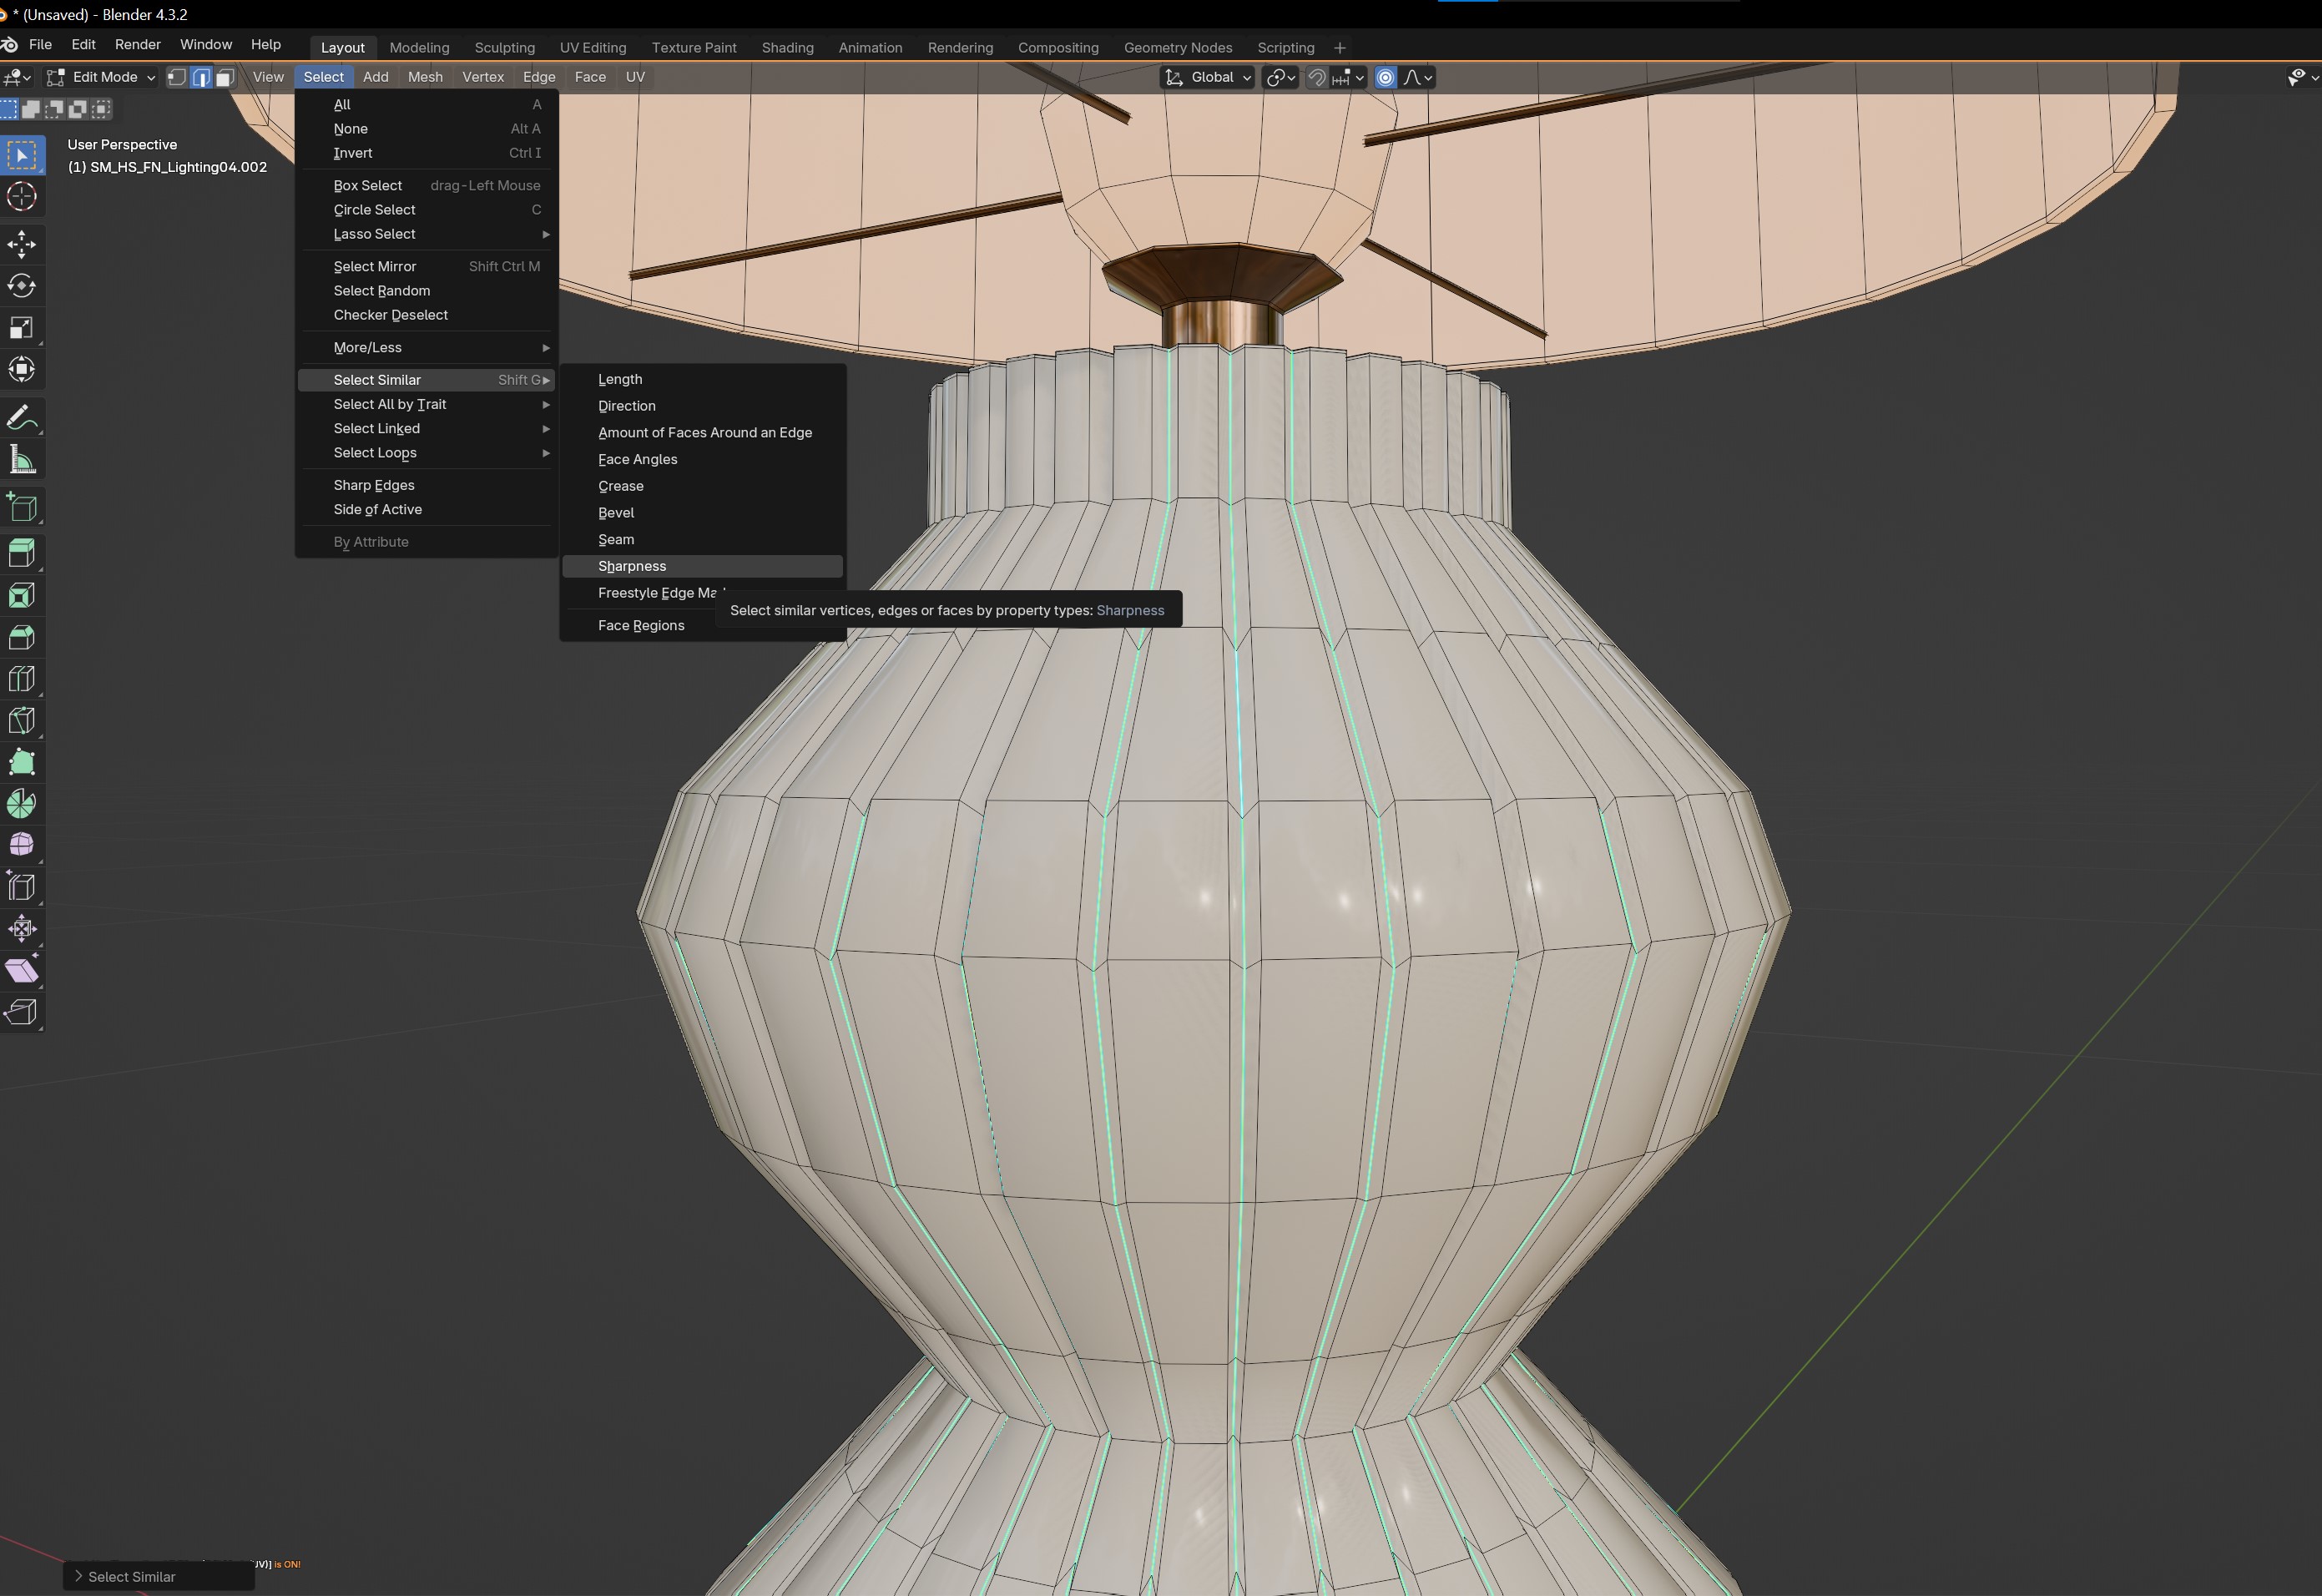Click the Blender logo icon
This screenshot has height=1596, width=2322.
[9, 45]
